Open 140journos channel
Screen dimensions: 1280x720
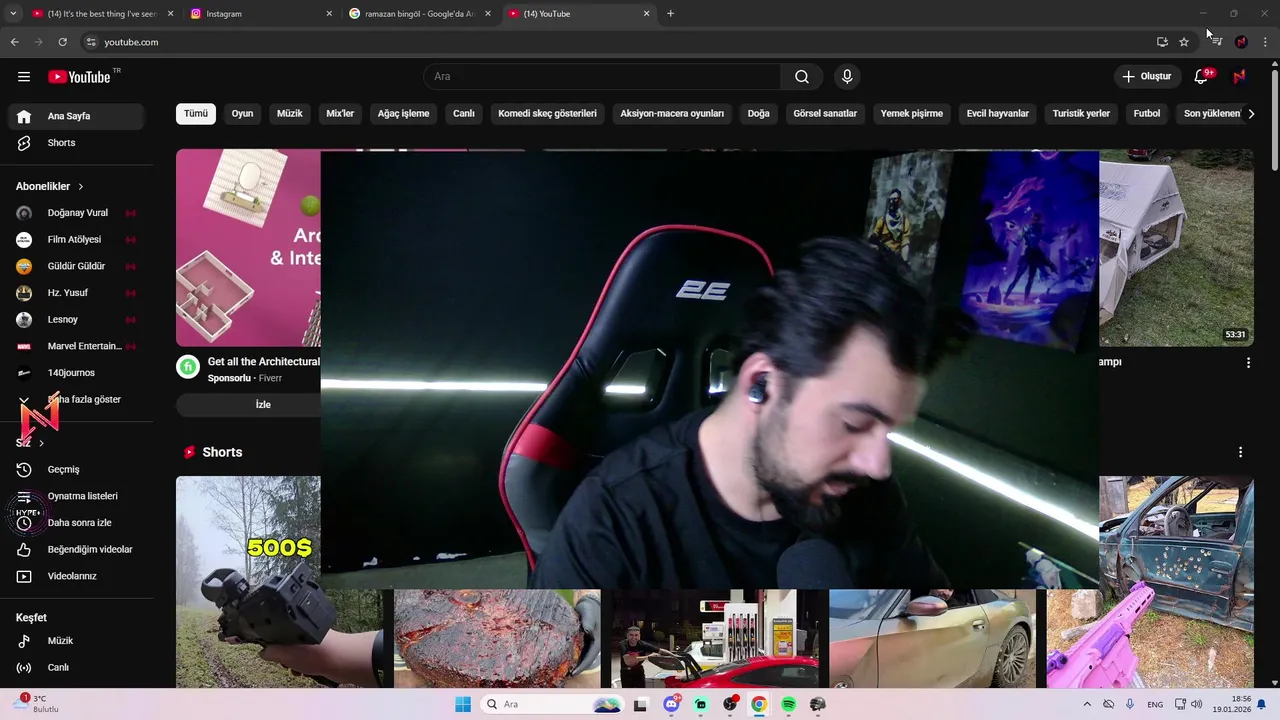click(x=78, y=373)
